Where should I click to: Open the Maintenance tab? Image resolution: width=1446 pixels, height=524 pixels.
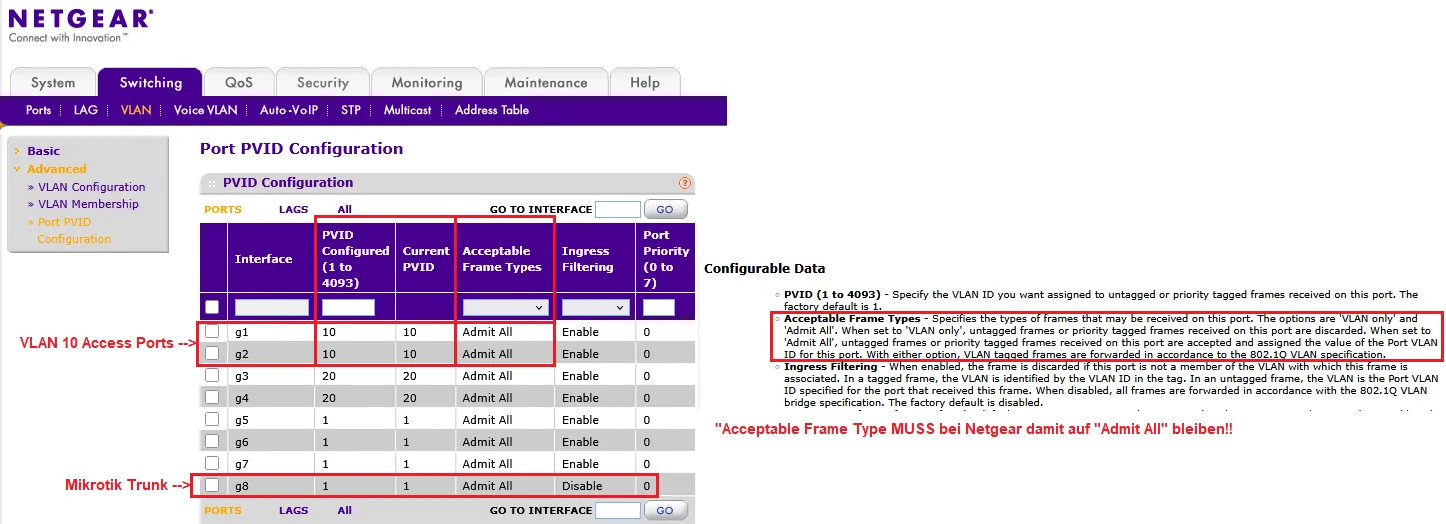click(546, 83)
